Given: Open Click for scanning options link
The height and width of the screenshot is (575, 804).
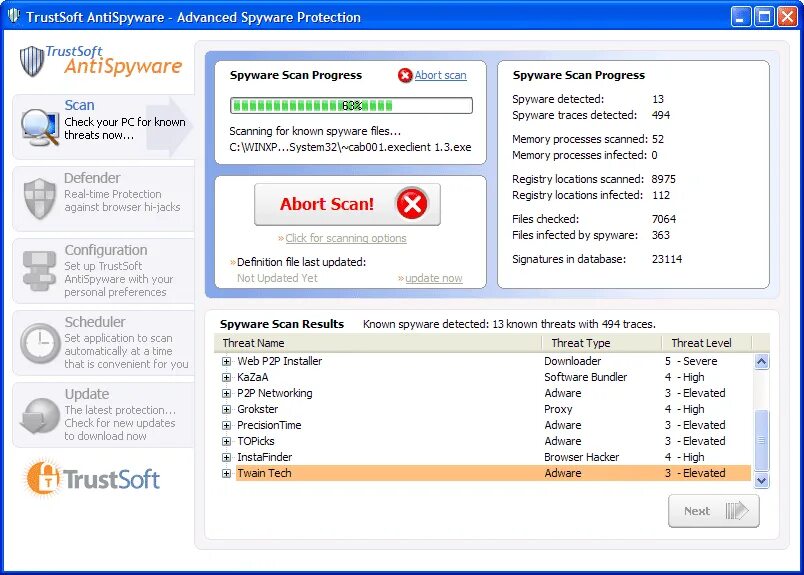Looking at the screenshot, I should [x=346, y=238].
